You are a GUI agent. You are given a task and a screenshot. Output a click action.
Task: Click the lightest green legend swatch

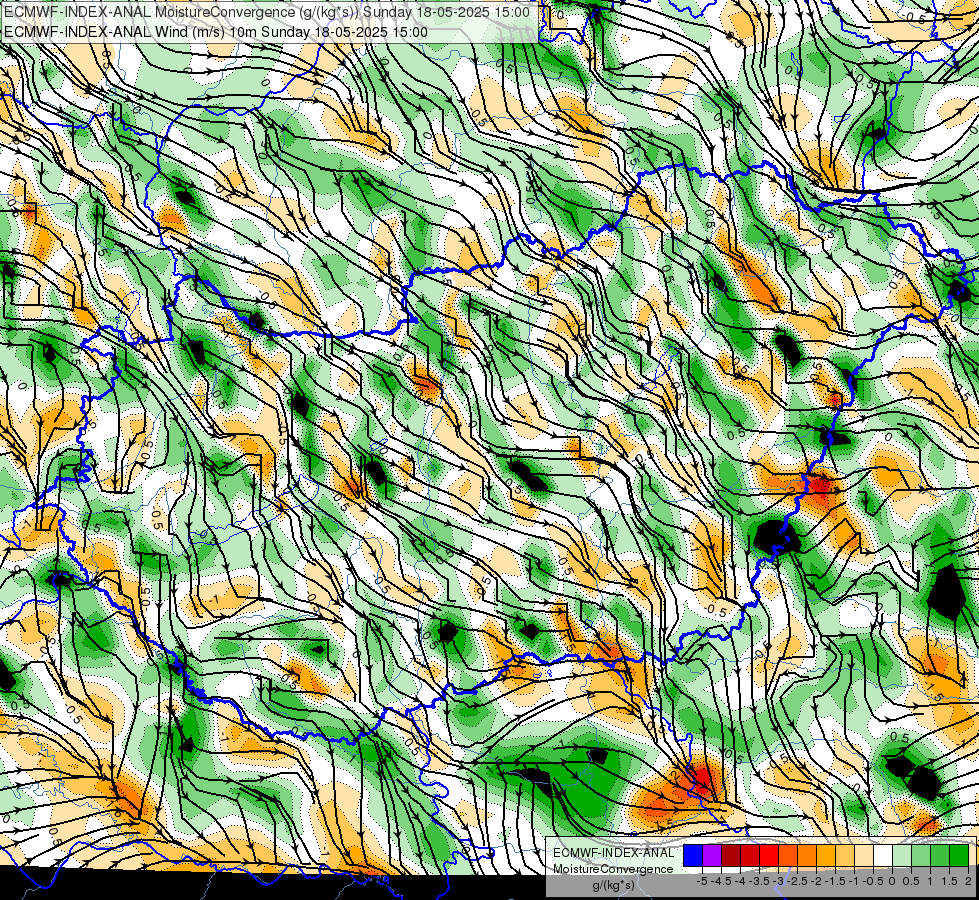(x=902, y=855)
